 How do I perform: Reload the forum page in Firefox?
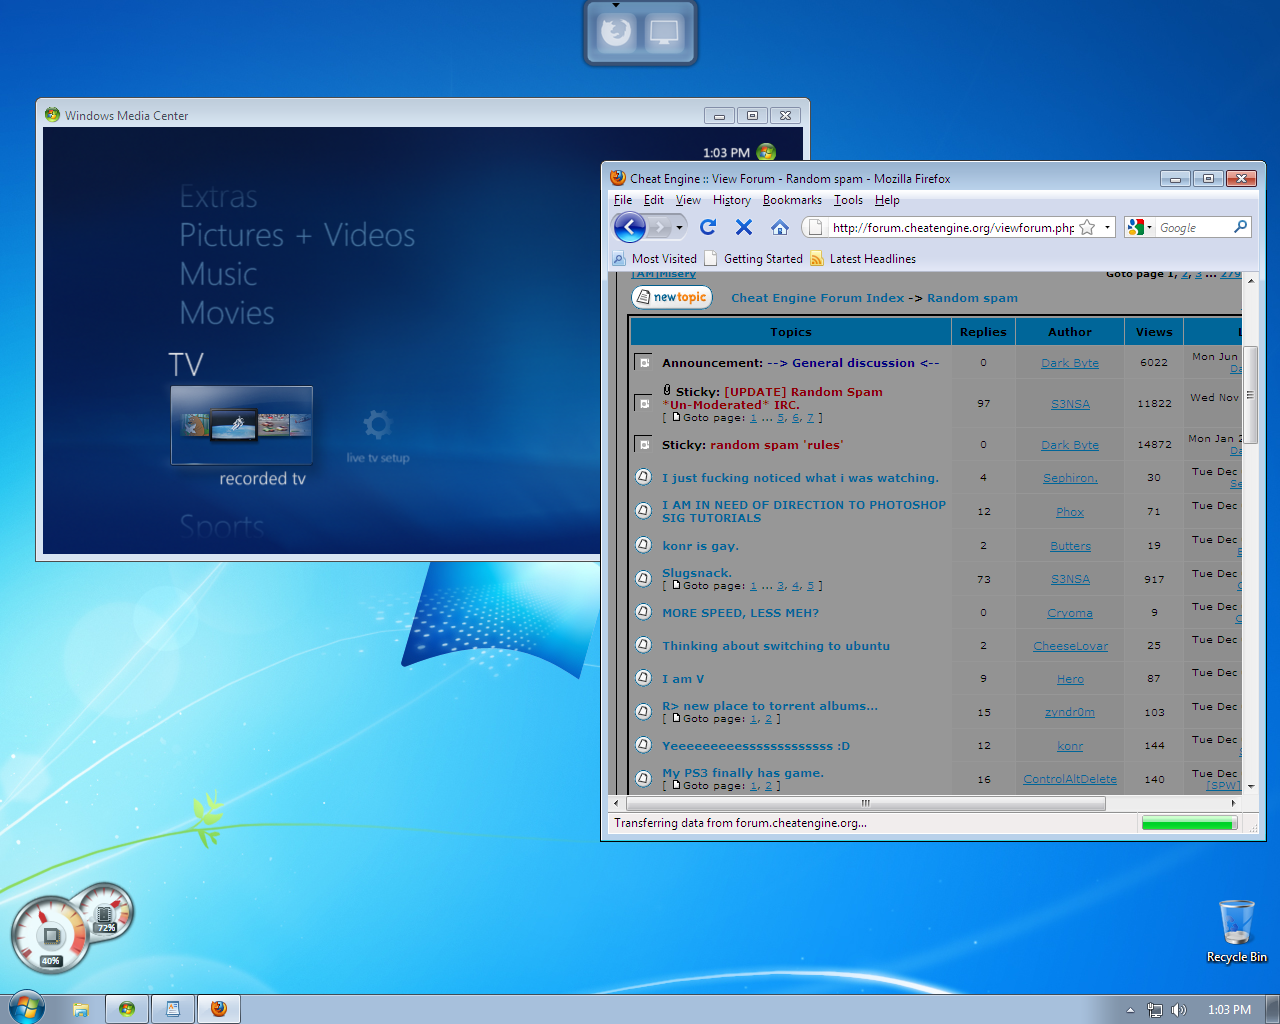click(x=708, y=227)
